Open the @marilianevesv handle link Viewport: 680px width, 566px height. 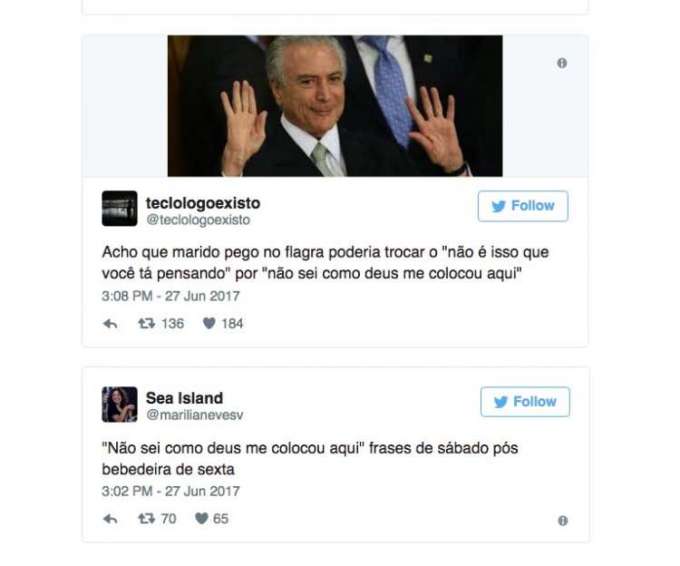[195, 415]
